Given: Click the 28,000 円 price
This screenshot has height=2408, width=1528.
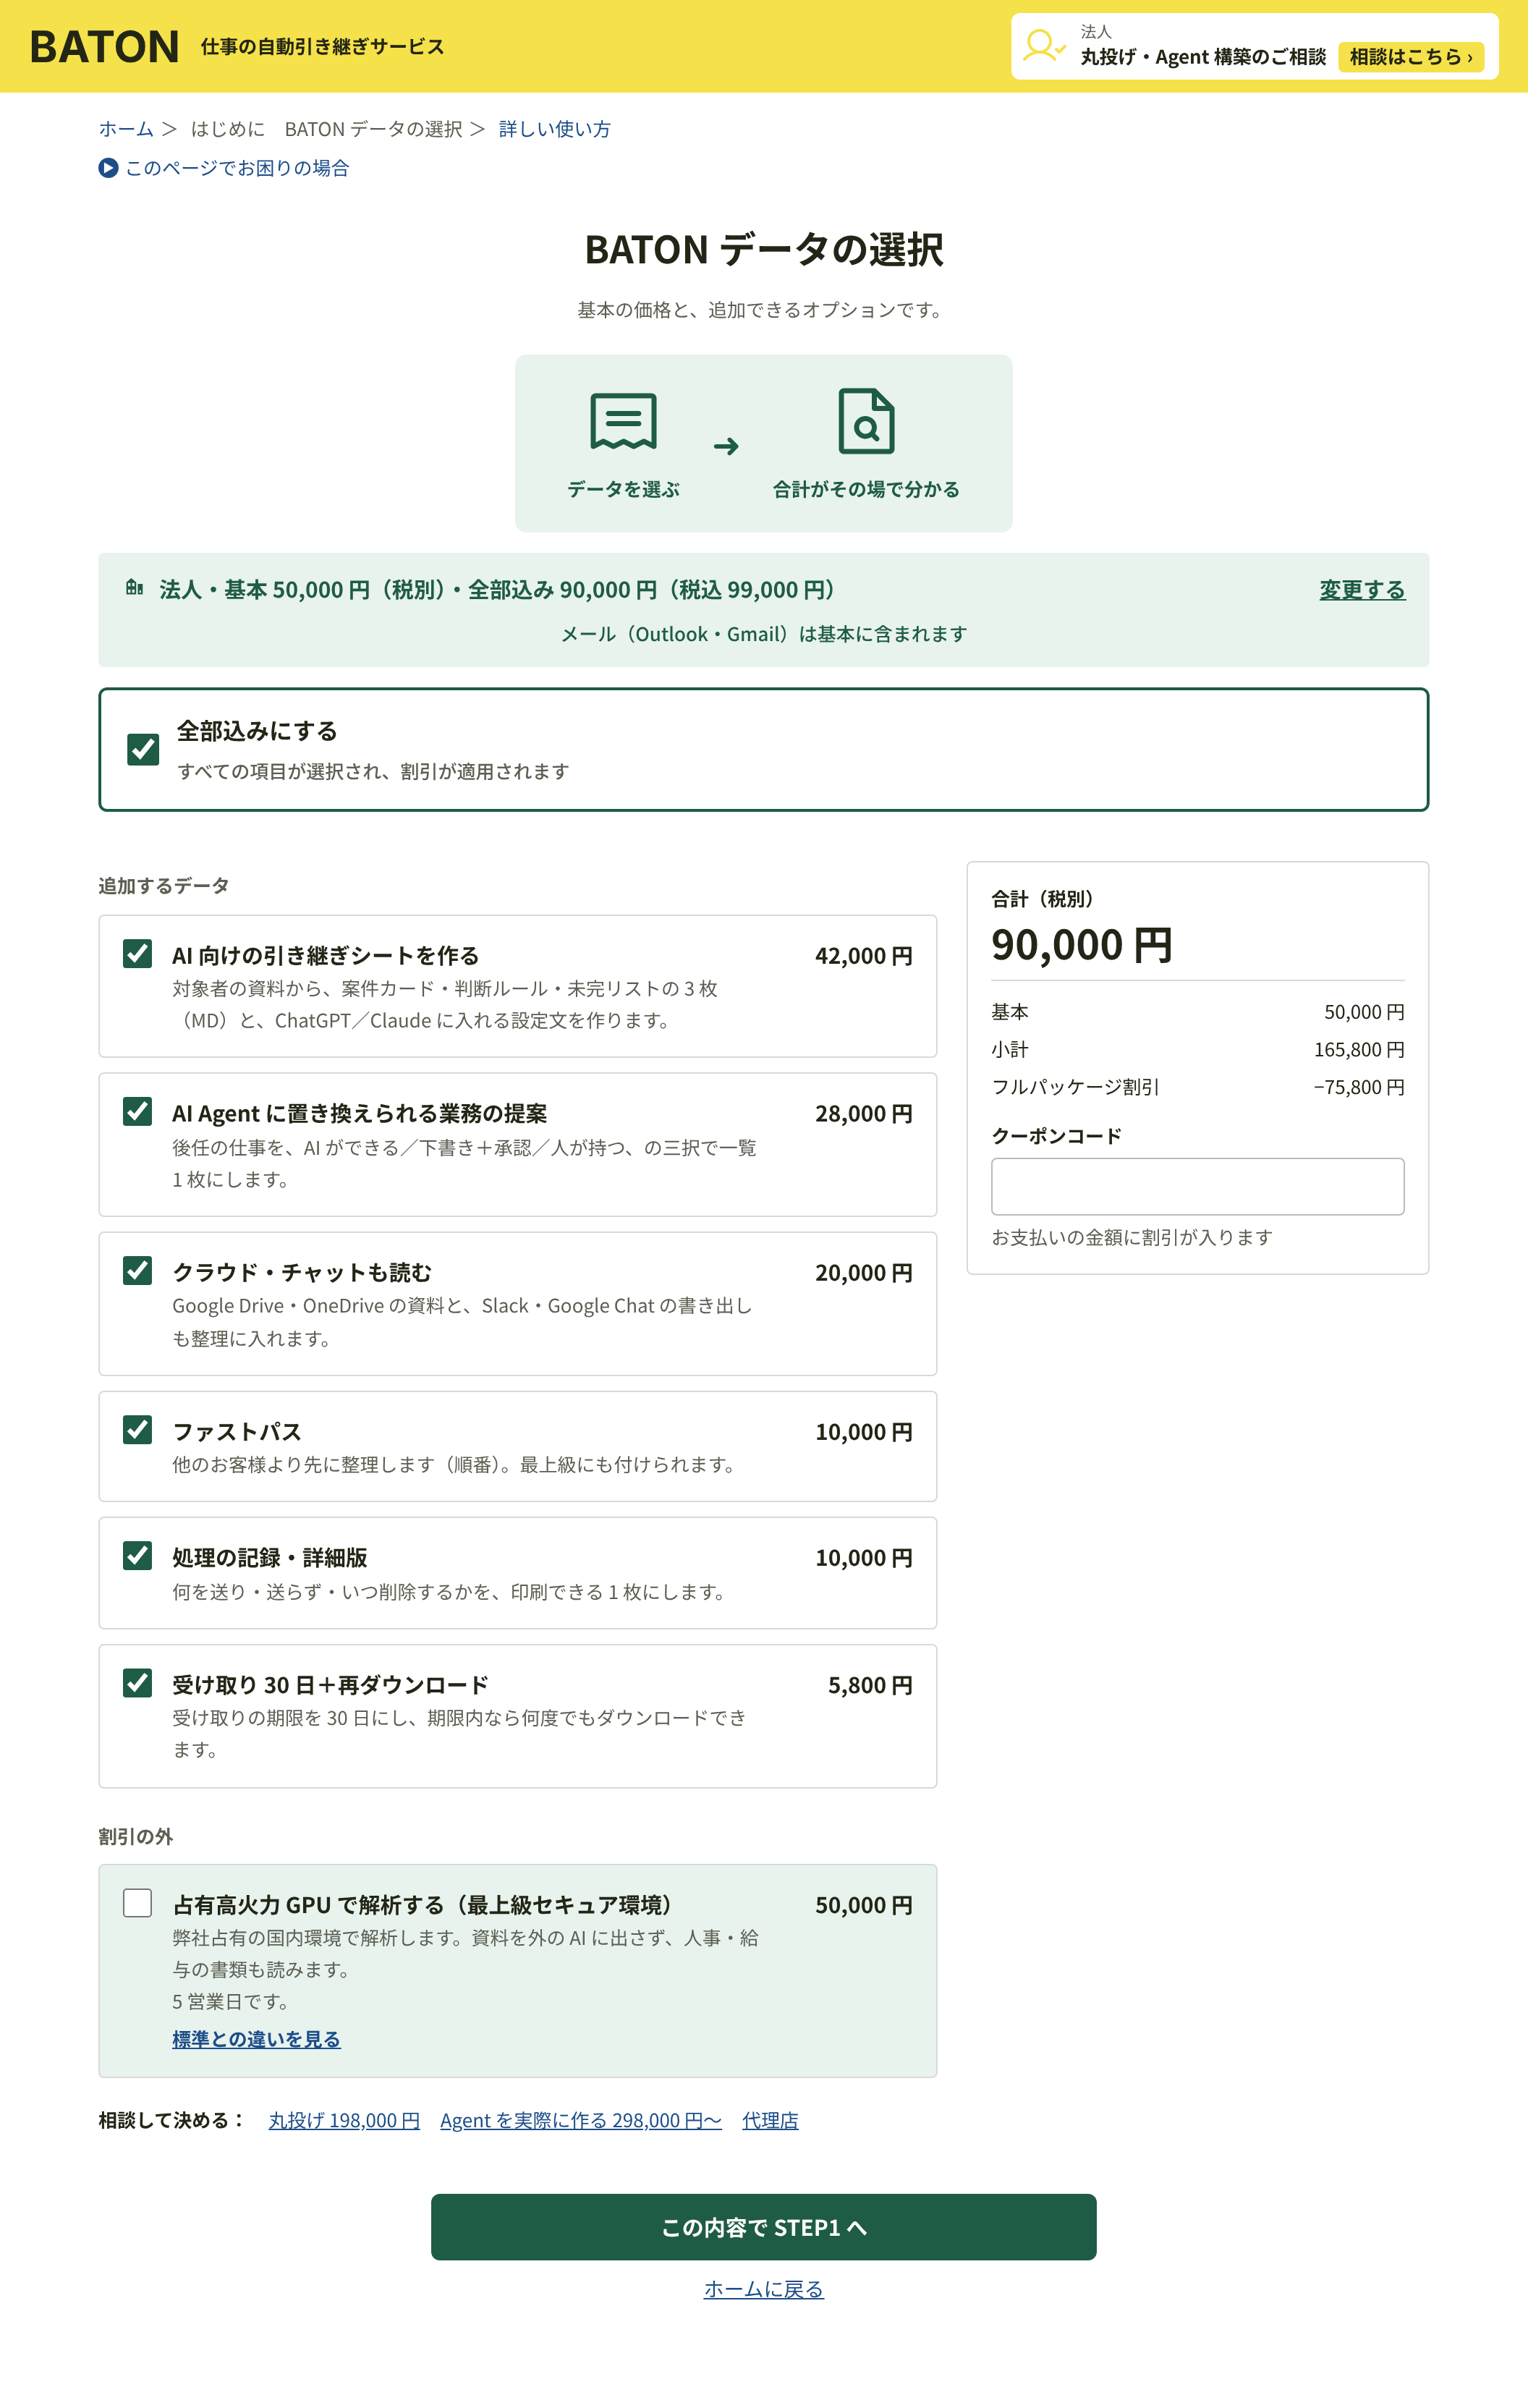Looking at the screenshot, I should click(x=864, y=1114).
